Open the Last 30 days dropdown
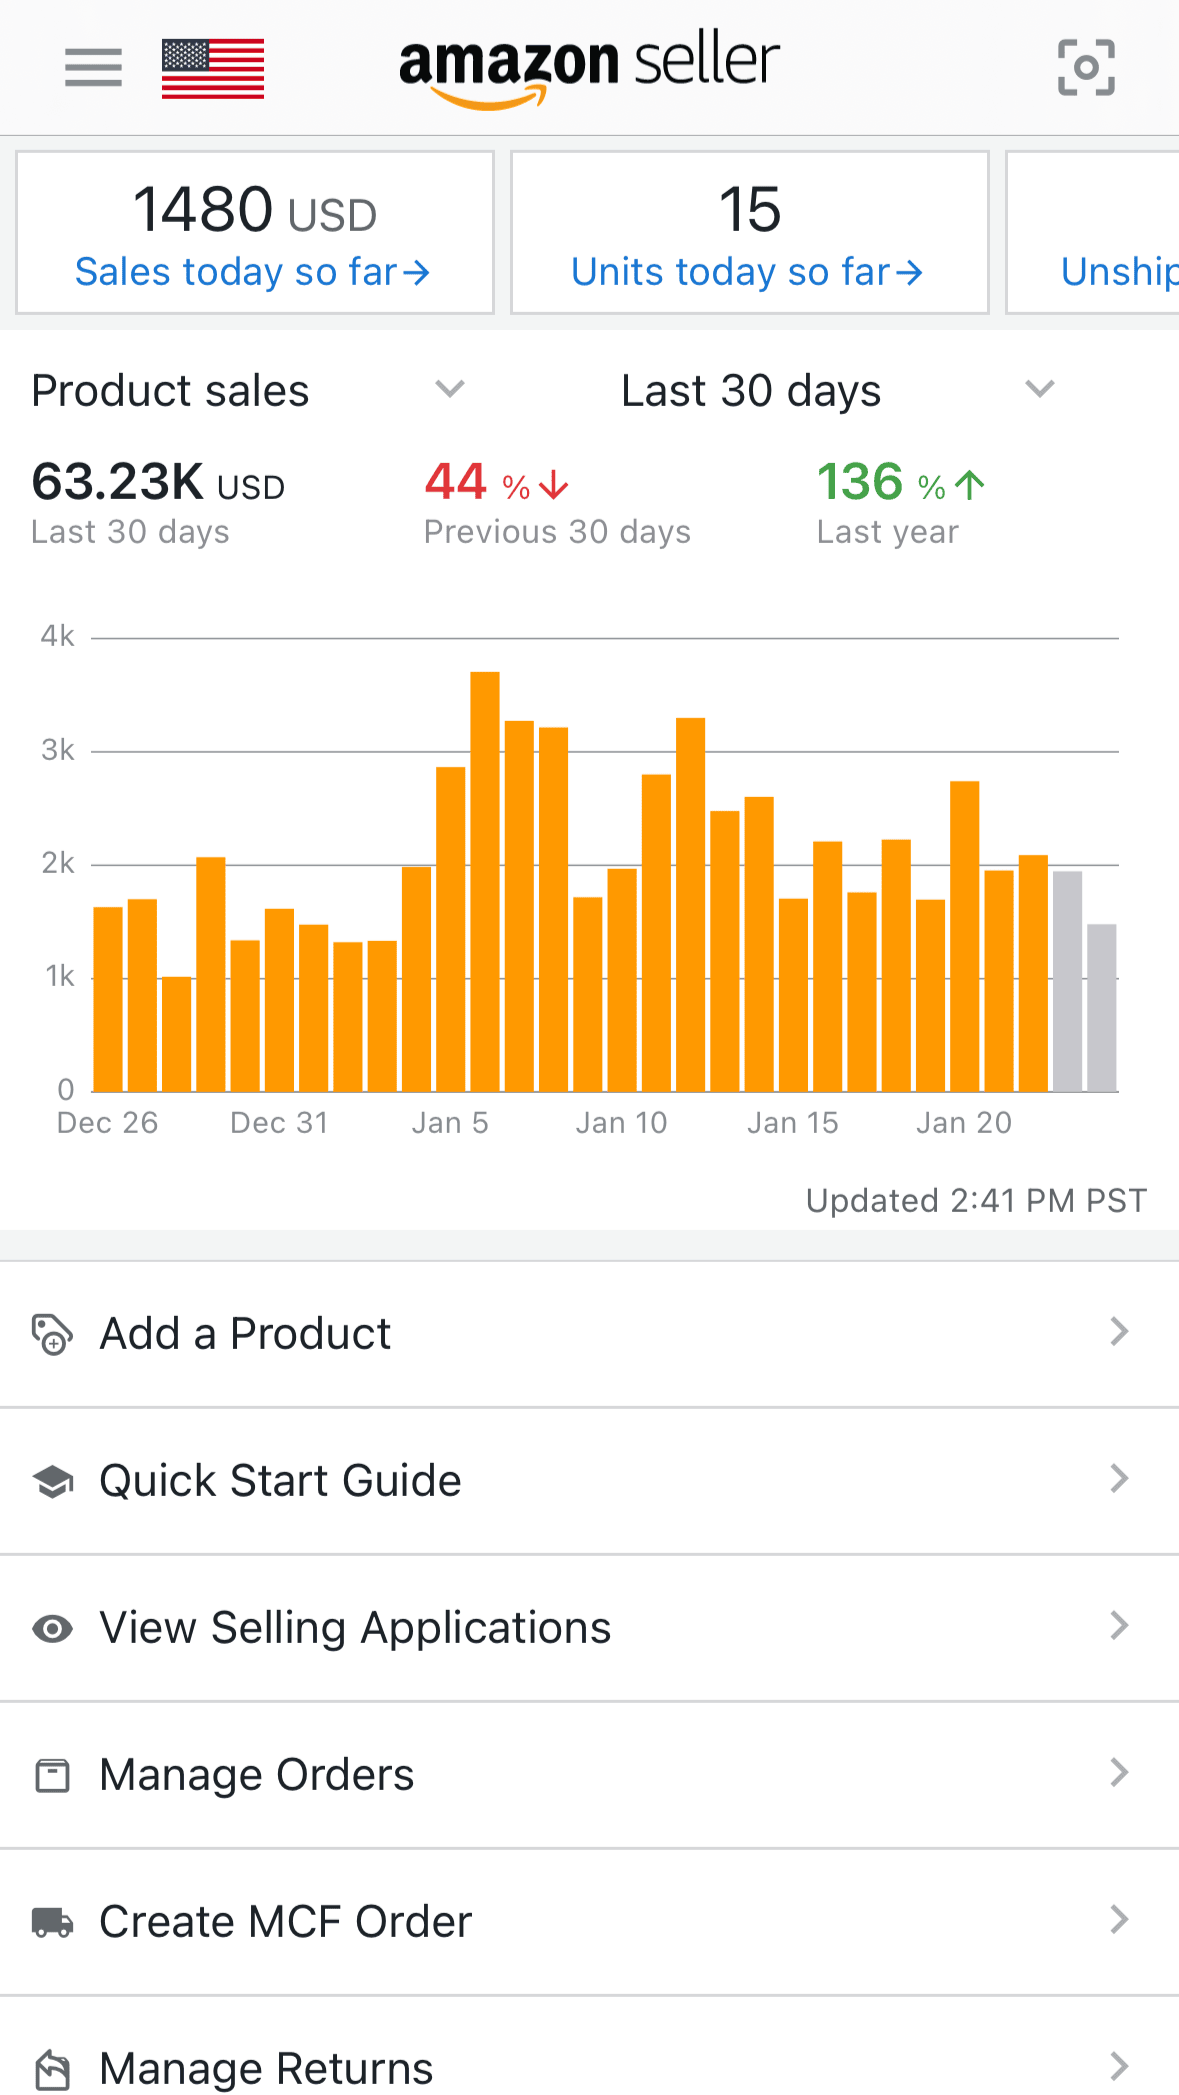The image size is (1179, 2095). (x=1040, y=389)
